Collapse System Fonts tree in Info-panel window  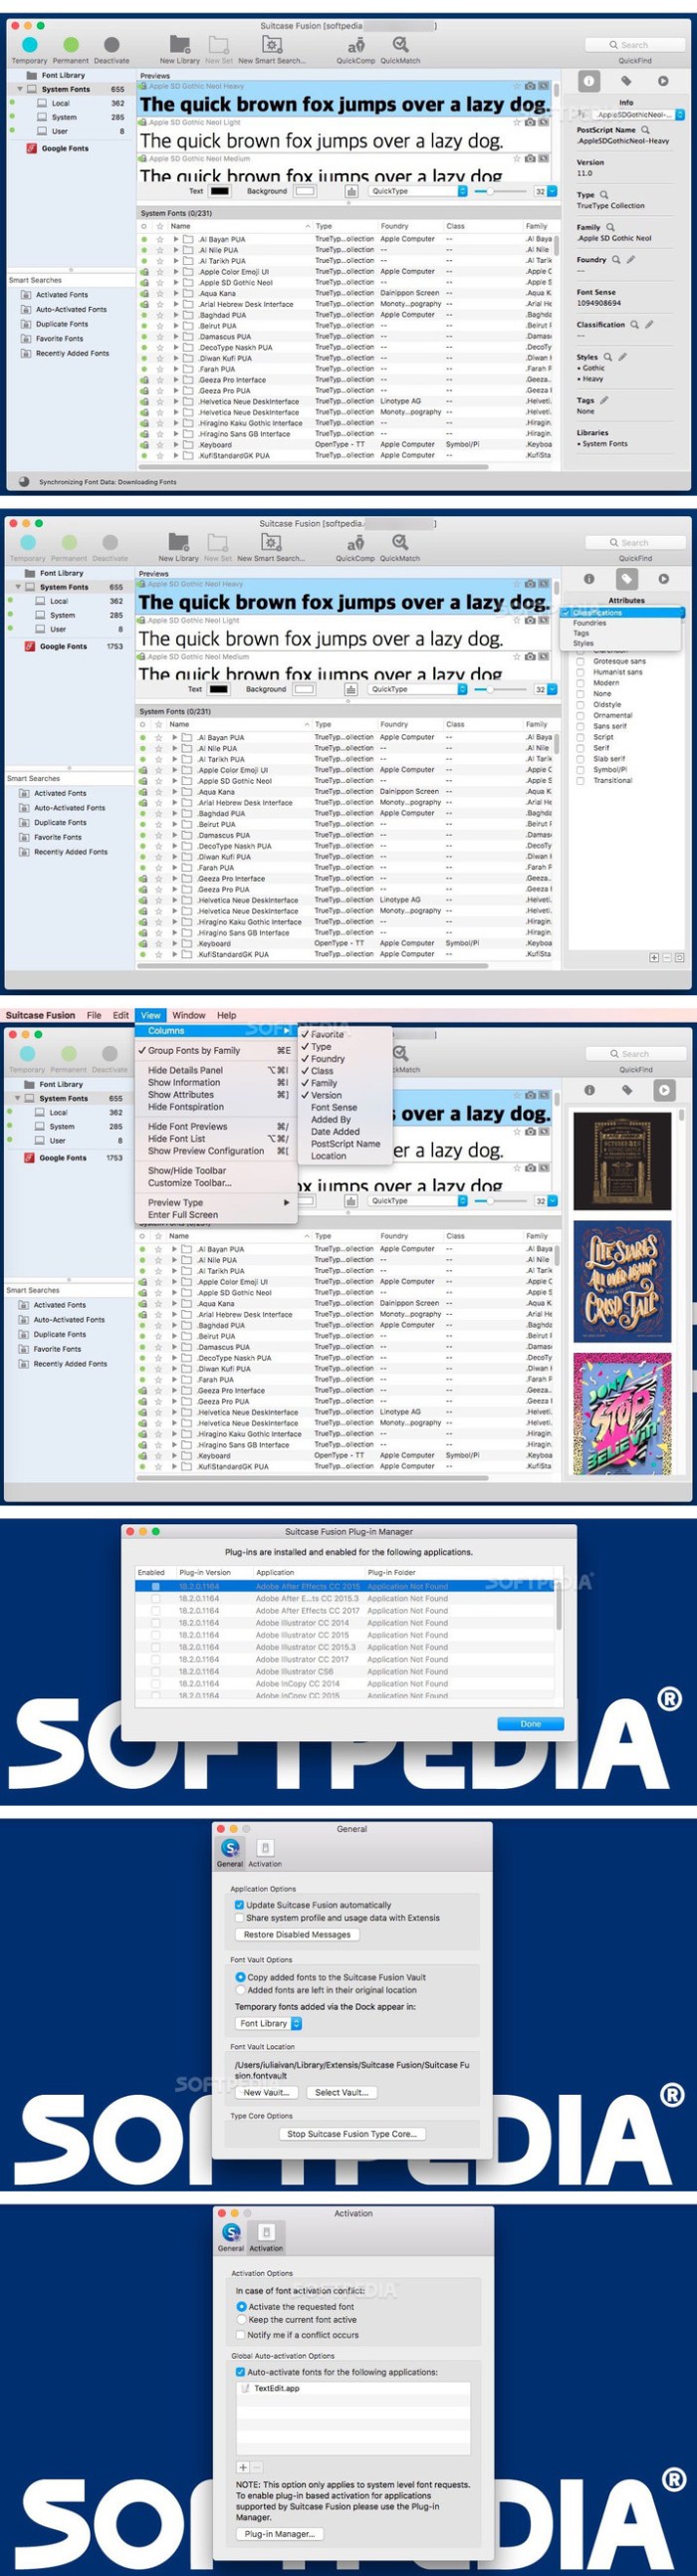click(19, 89)
